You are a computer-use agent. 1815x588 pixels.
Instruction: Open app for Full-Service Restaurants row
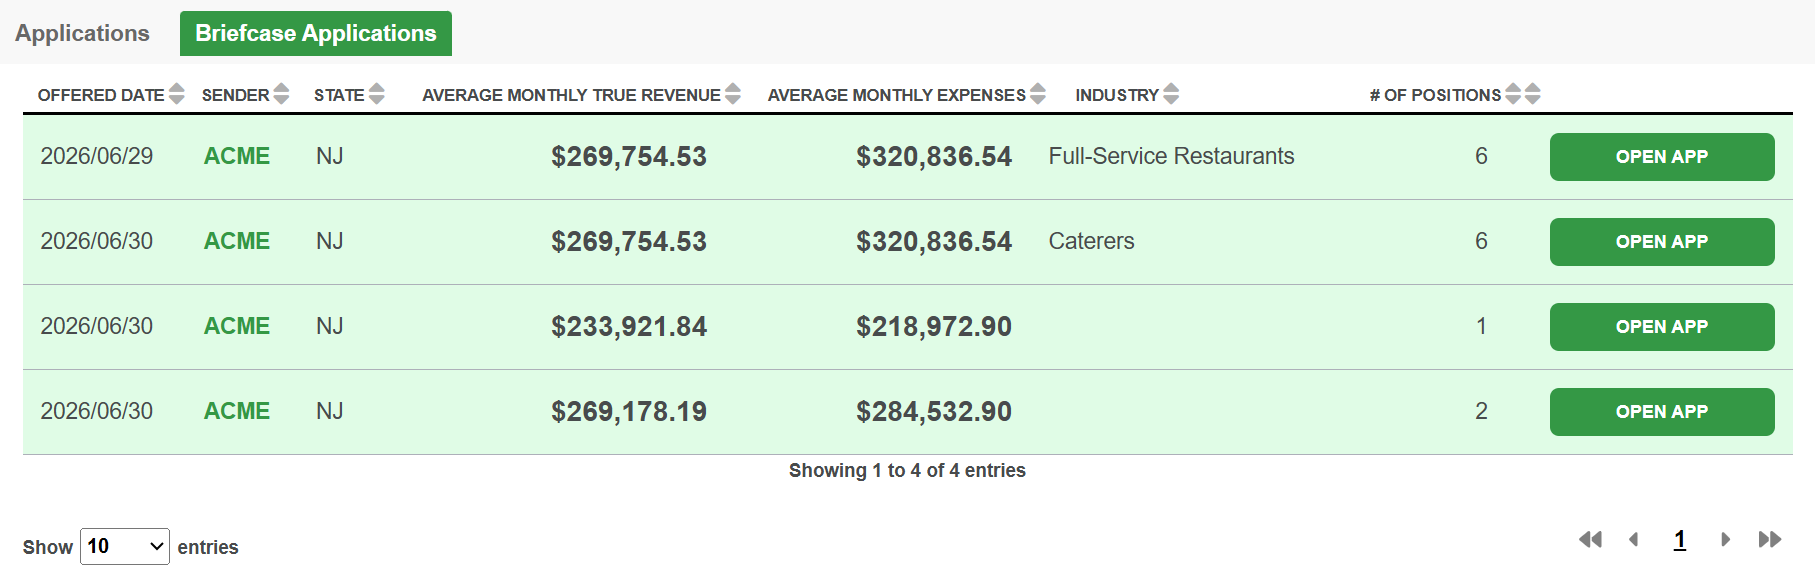pos(1662,157)
